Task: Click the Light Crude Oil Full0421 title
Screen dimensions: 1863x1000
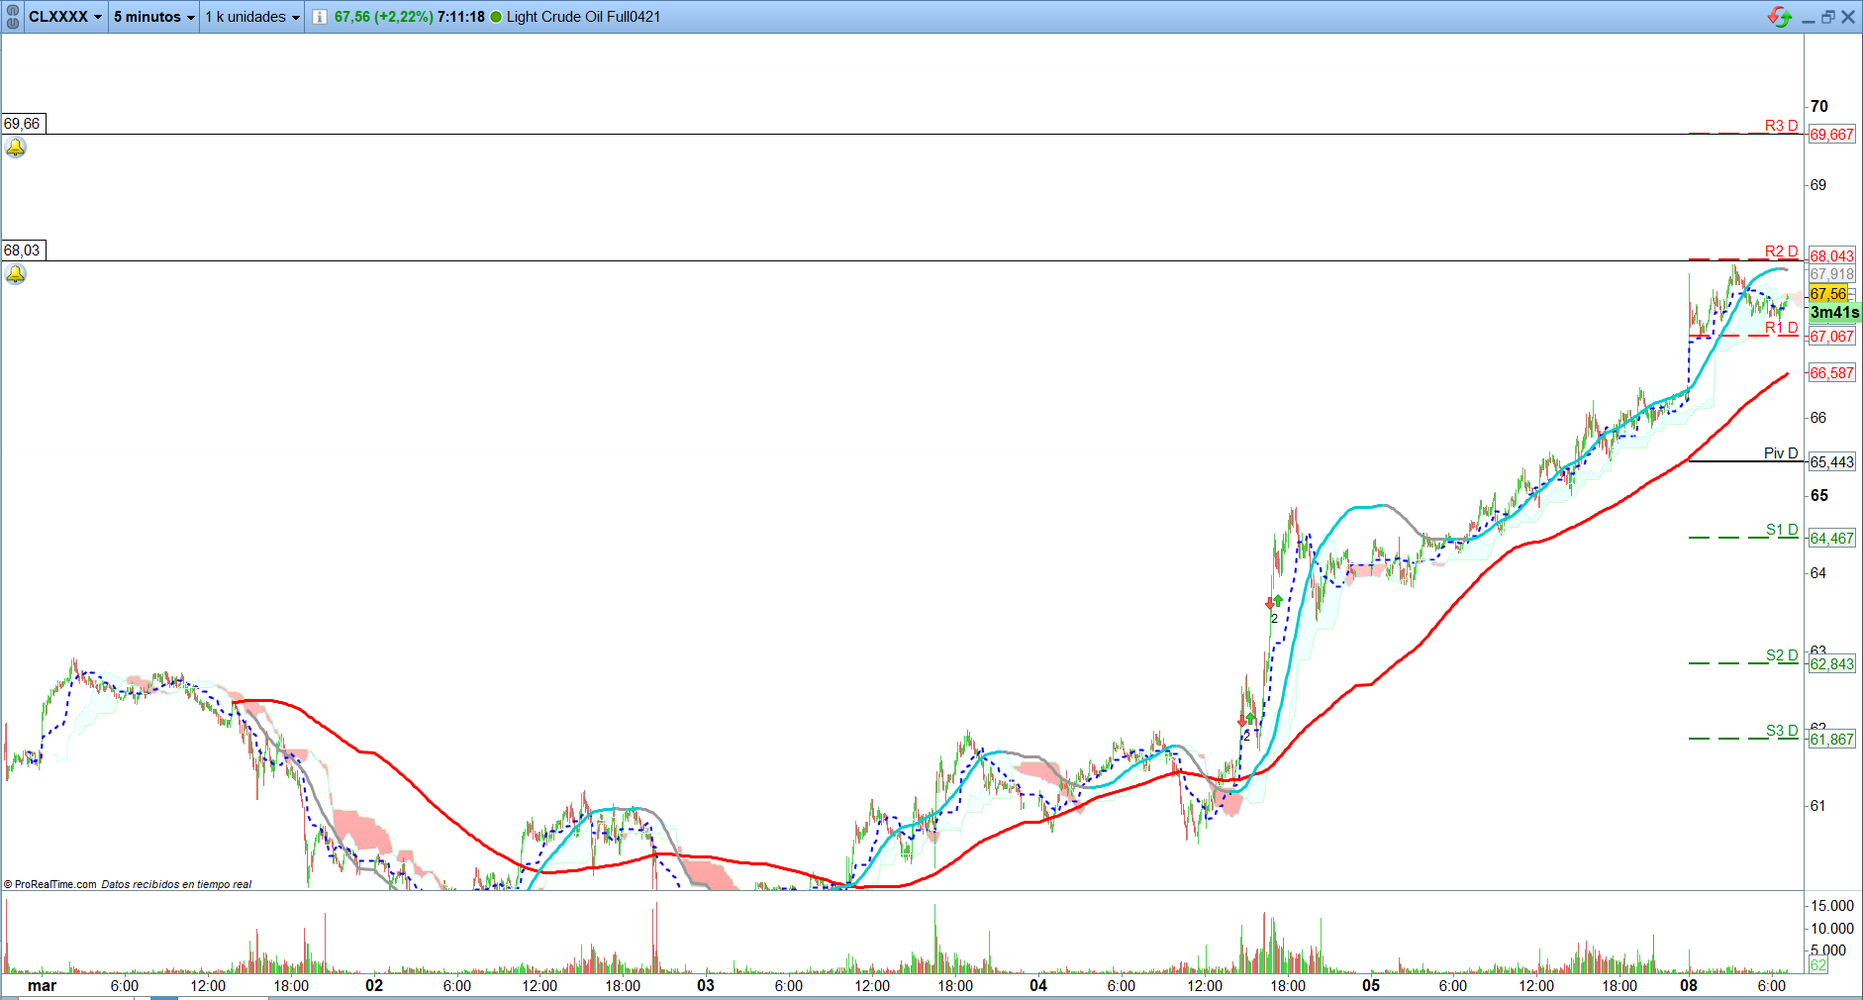Action: [x=583, y=17]
